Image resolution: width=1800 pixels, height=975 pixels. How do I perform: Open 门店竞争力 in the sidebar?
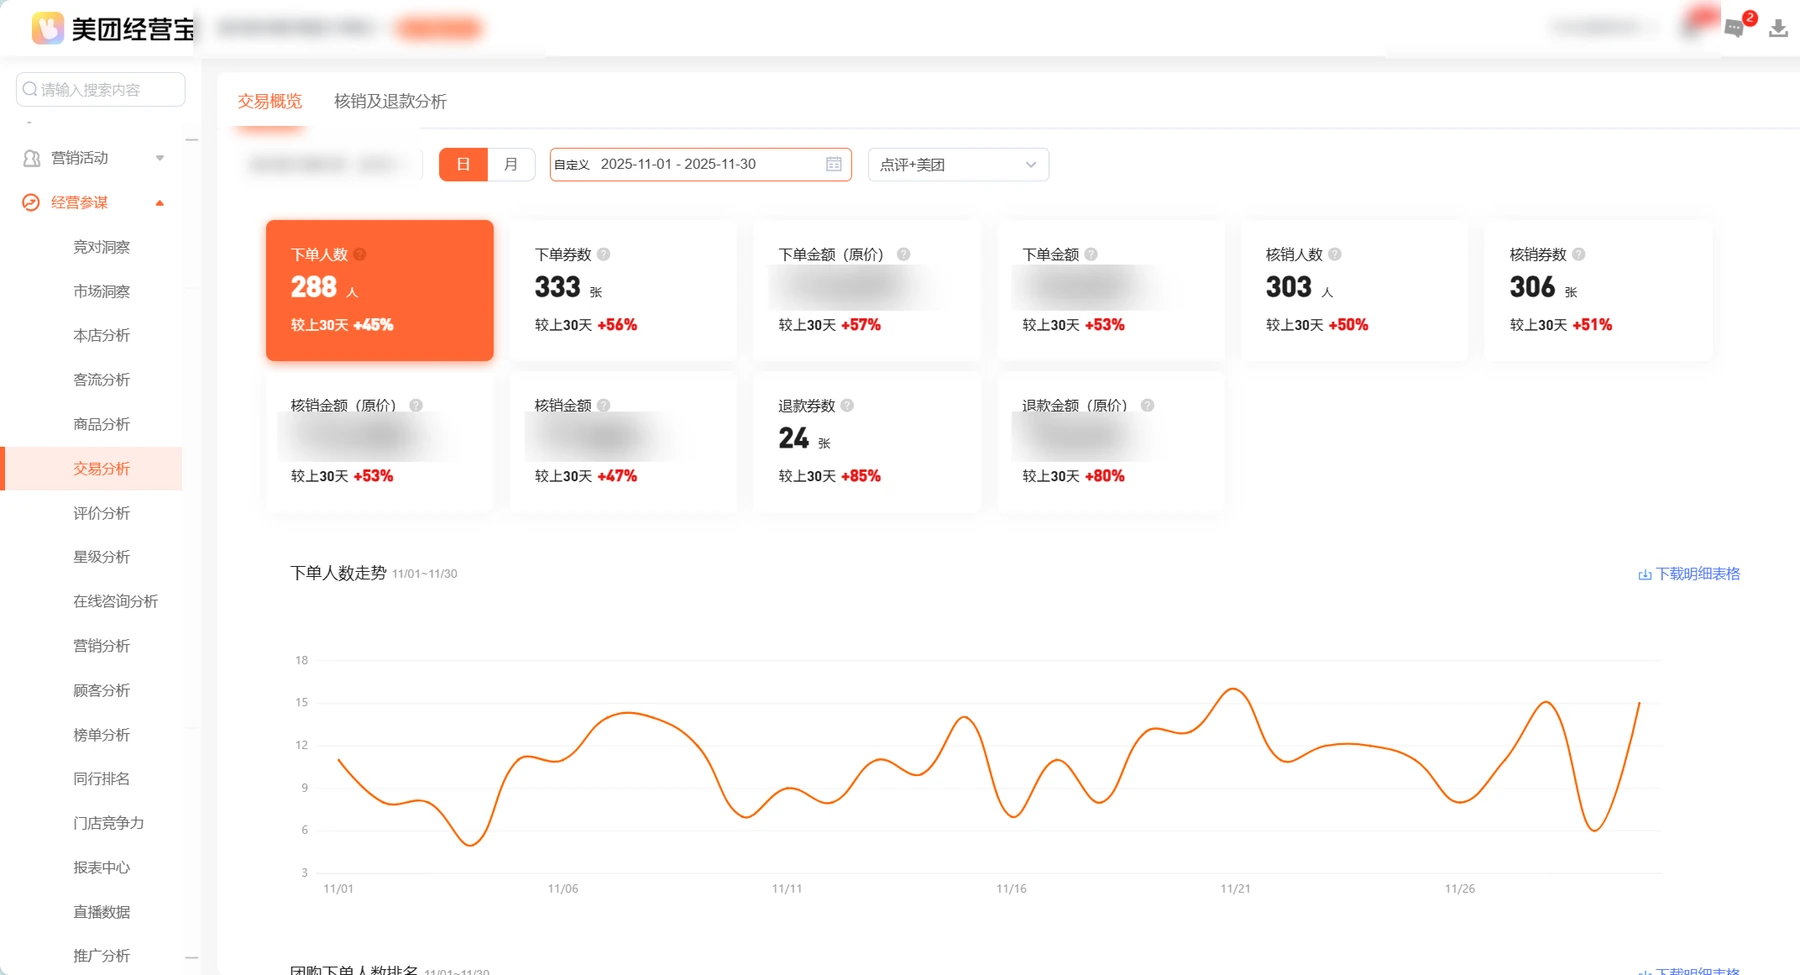108,823
